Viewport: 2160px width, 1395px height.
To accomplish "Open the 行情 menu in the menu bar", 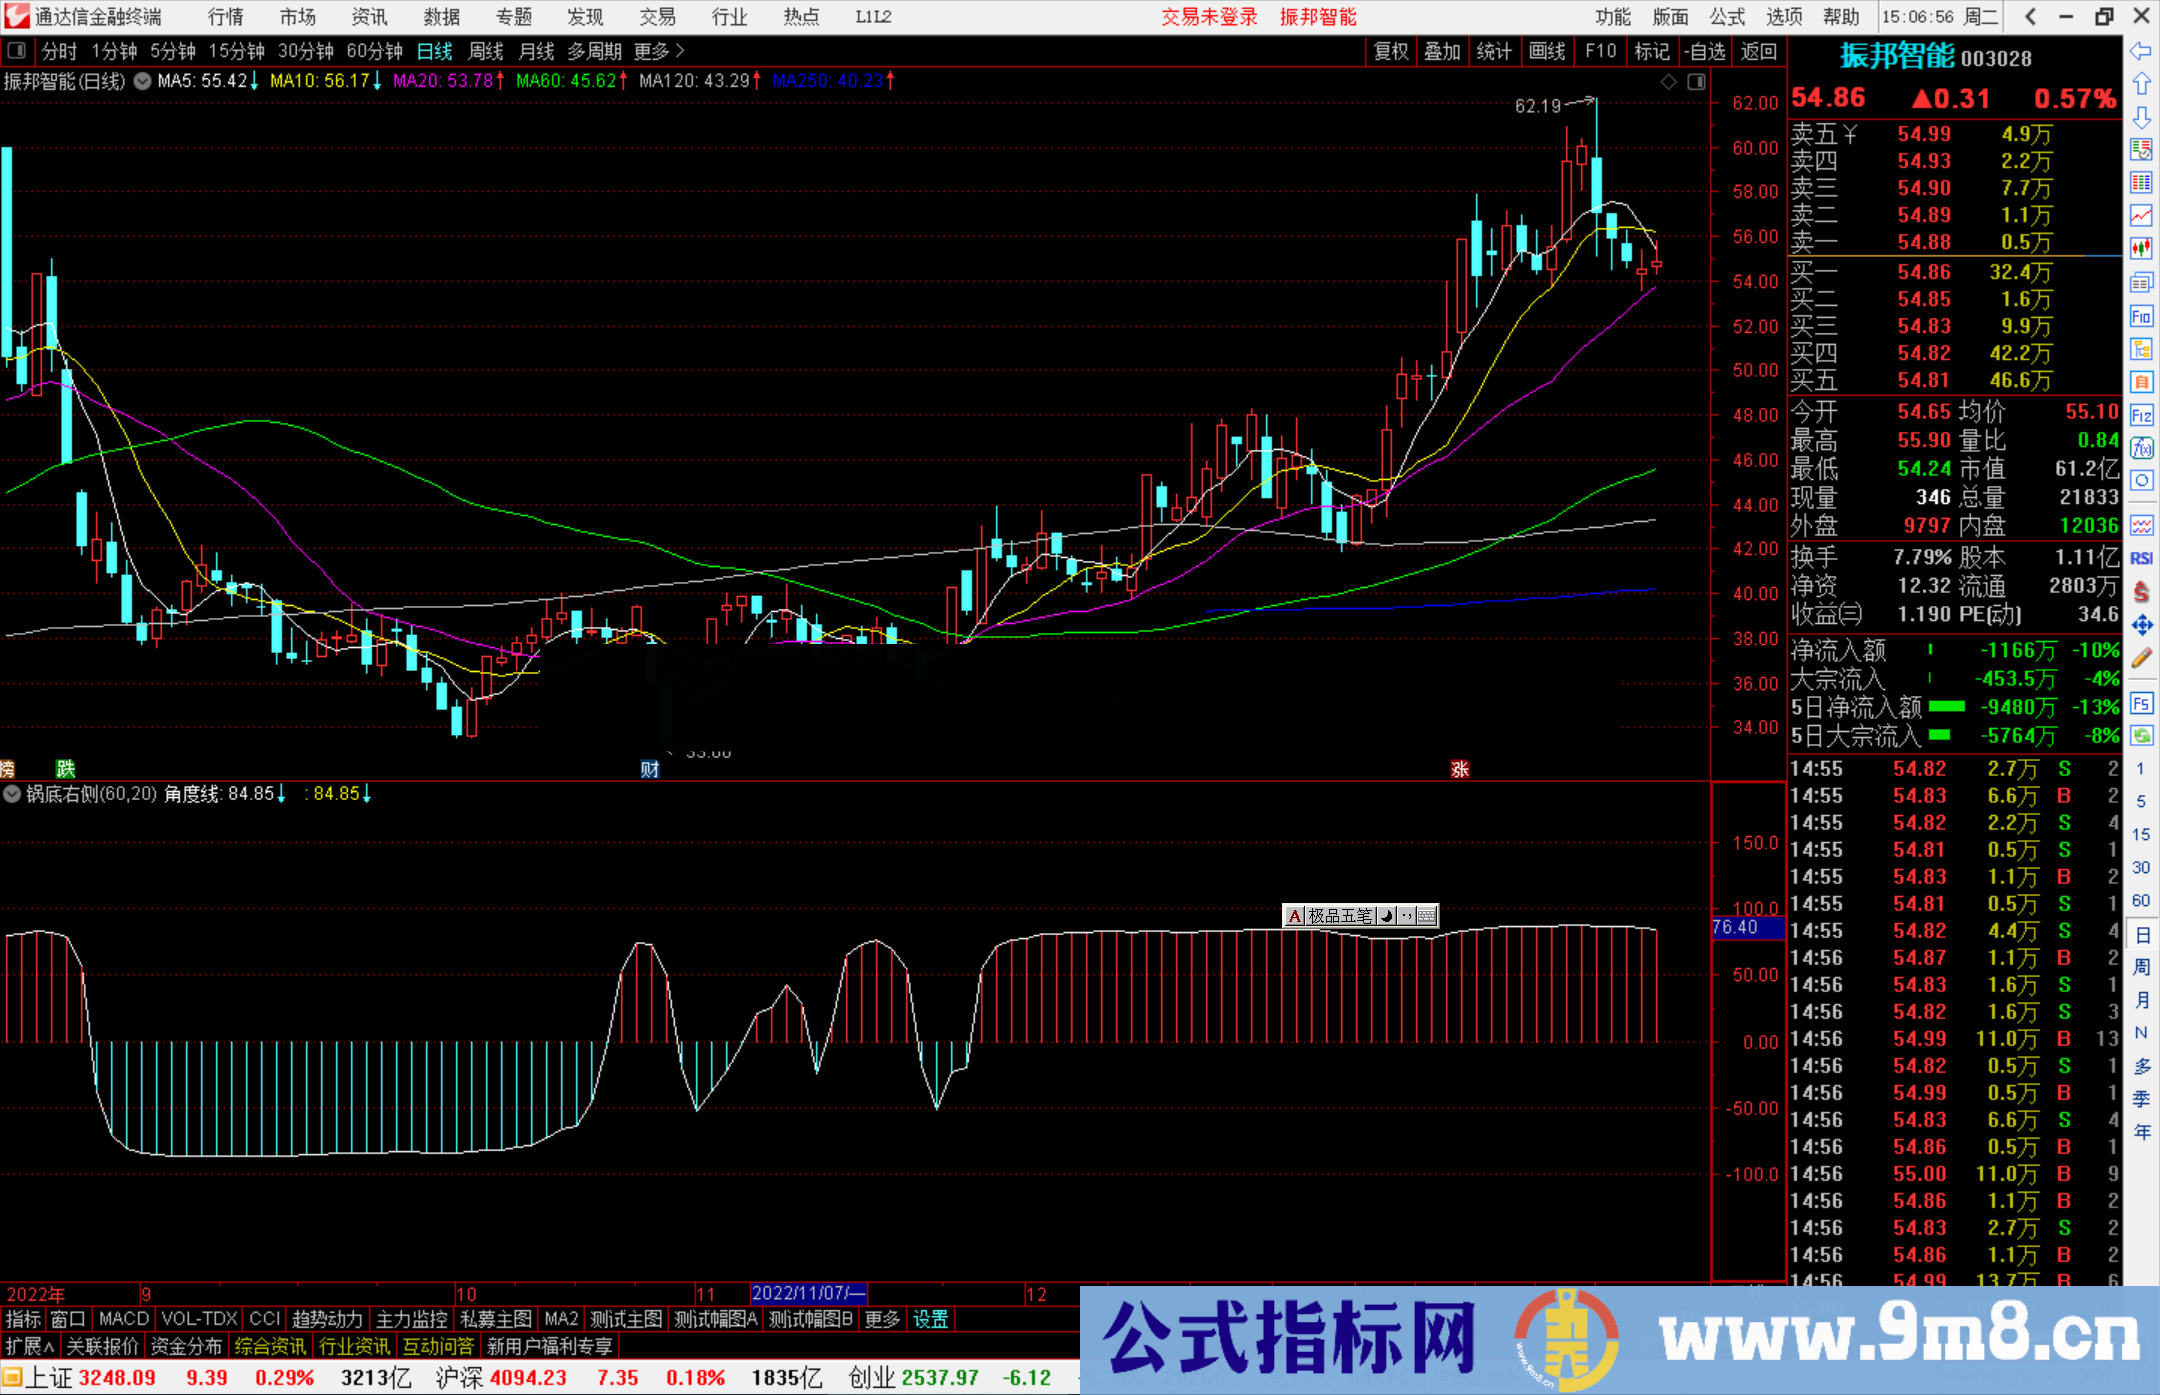I will [x=224, y=17].
